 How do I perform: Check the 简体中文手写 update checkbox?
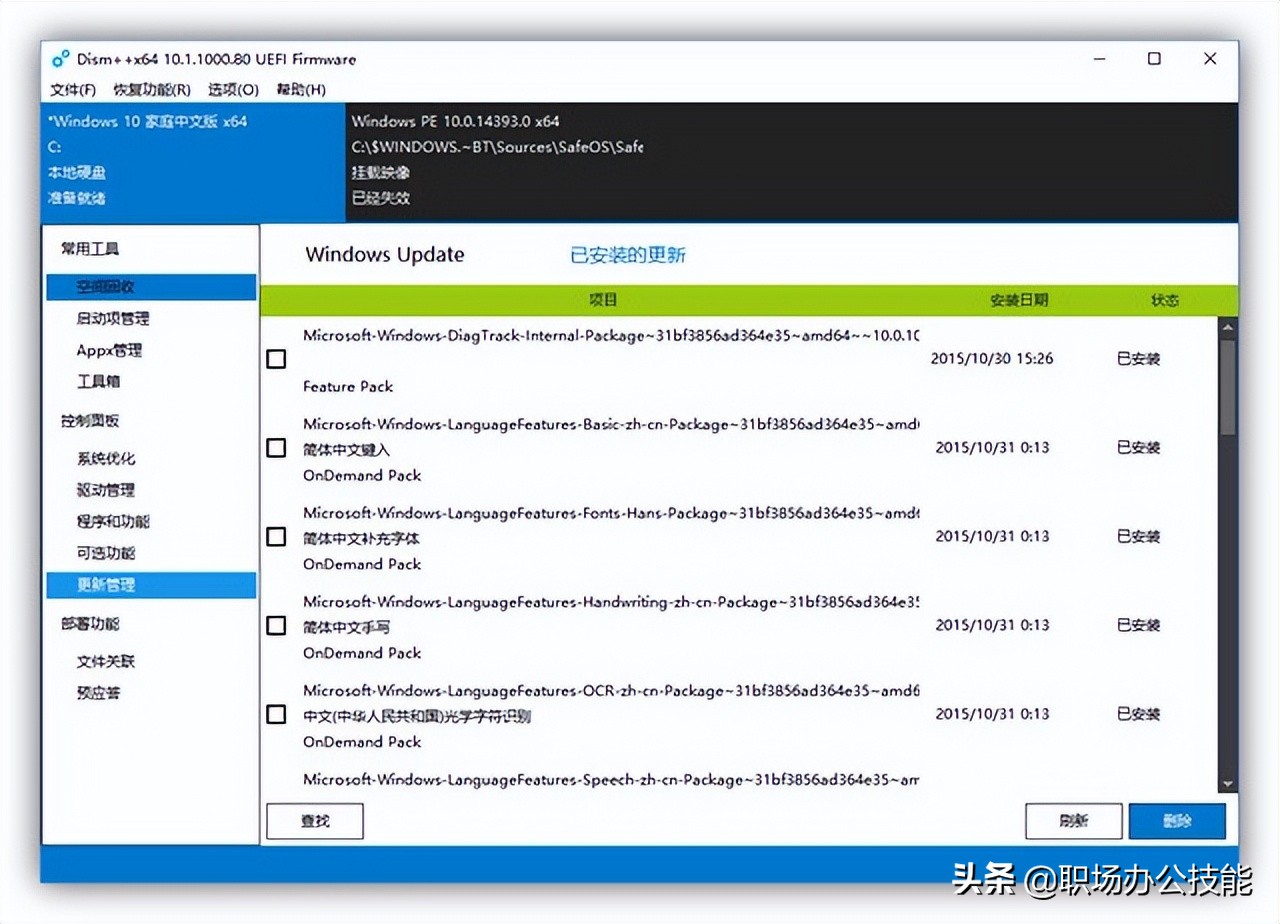click(276, 626)
